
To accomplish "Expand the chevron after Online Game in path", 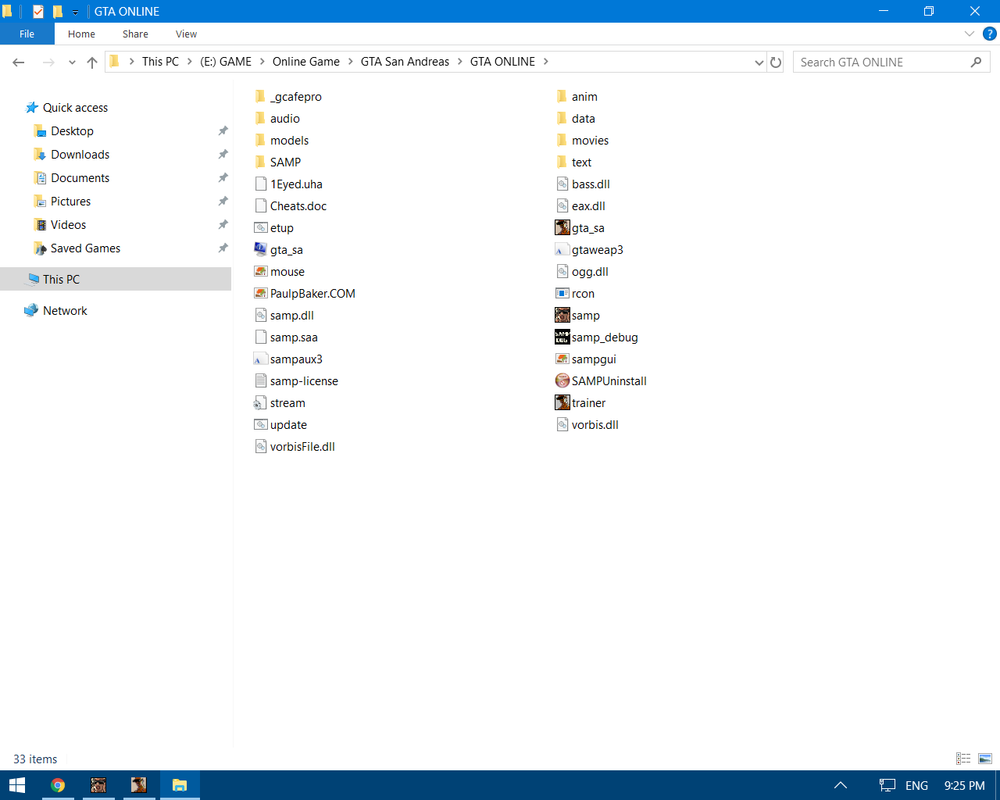I will click(x=350, y=61).
